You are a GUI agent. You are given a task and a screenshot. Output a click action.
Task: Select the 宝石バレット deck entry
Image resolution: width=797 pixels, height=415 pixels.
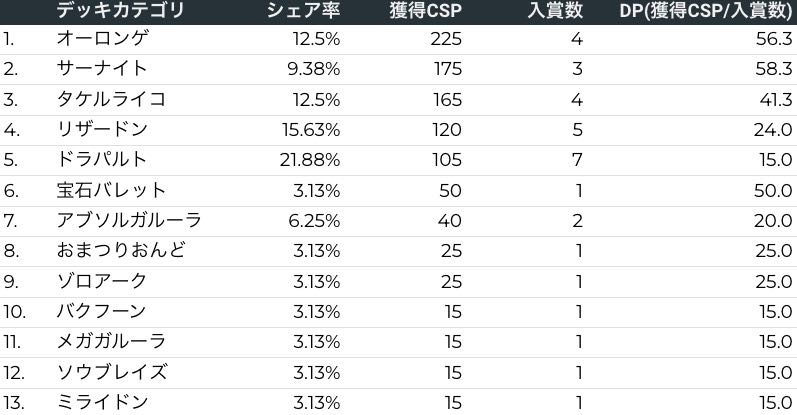111,190
